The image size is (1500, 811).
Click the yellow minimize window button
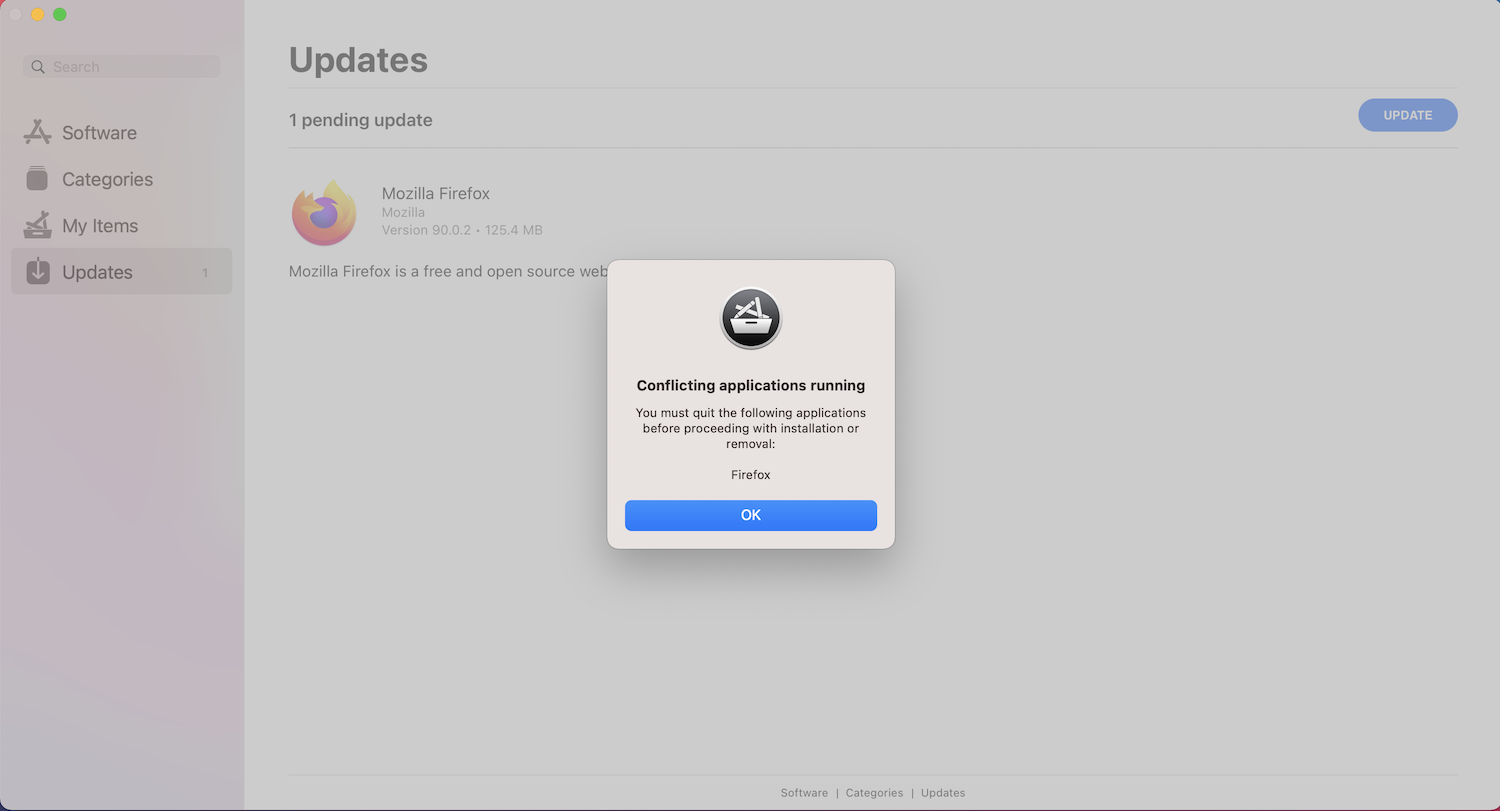point(37,14)
